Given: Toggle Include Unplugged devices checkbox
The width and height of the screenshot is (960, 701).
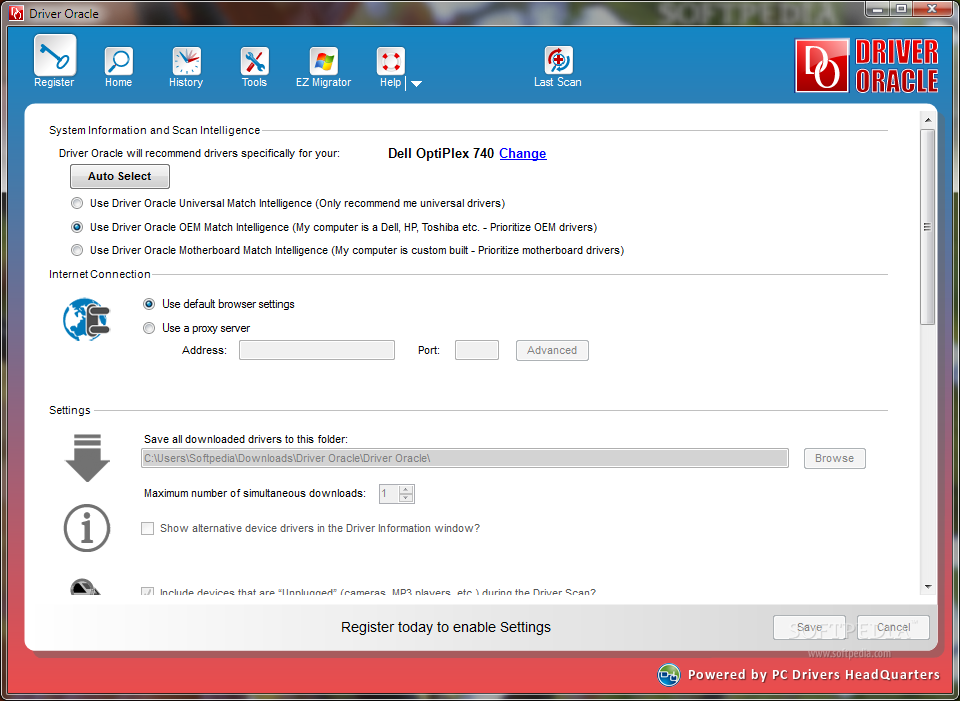Looking at the screenshot, I should pos(148,591).
